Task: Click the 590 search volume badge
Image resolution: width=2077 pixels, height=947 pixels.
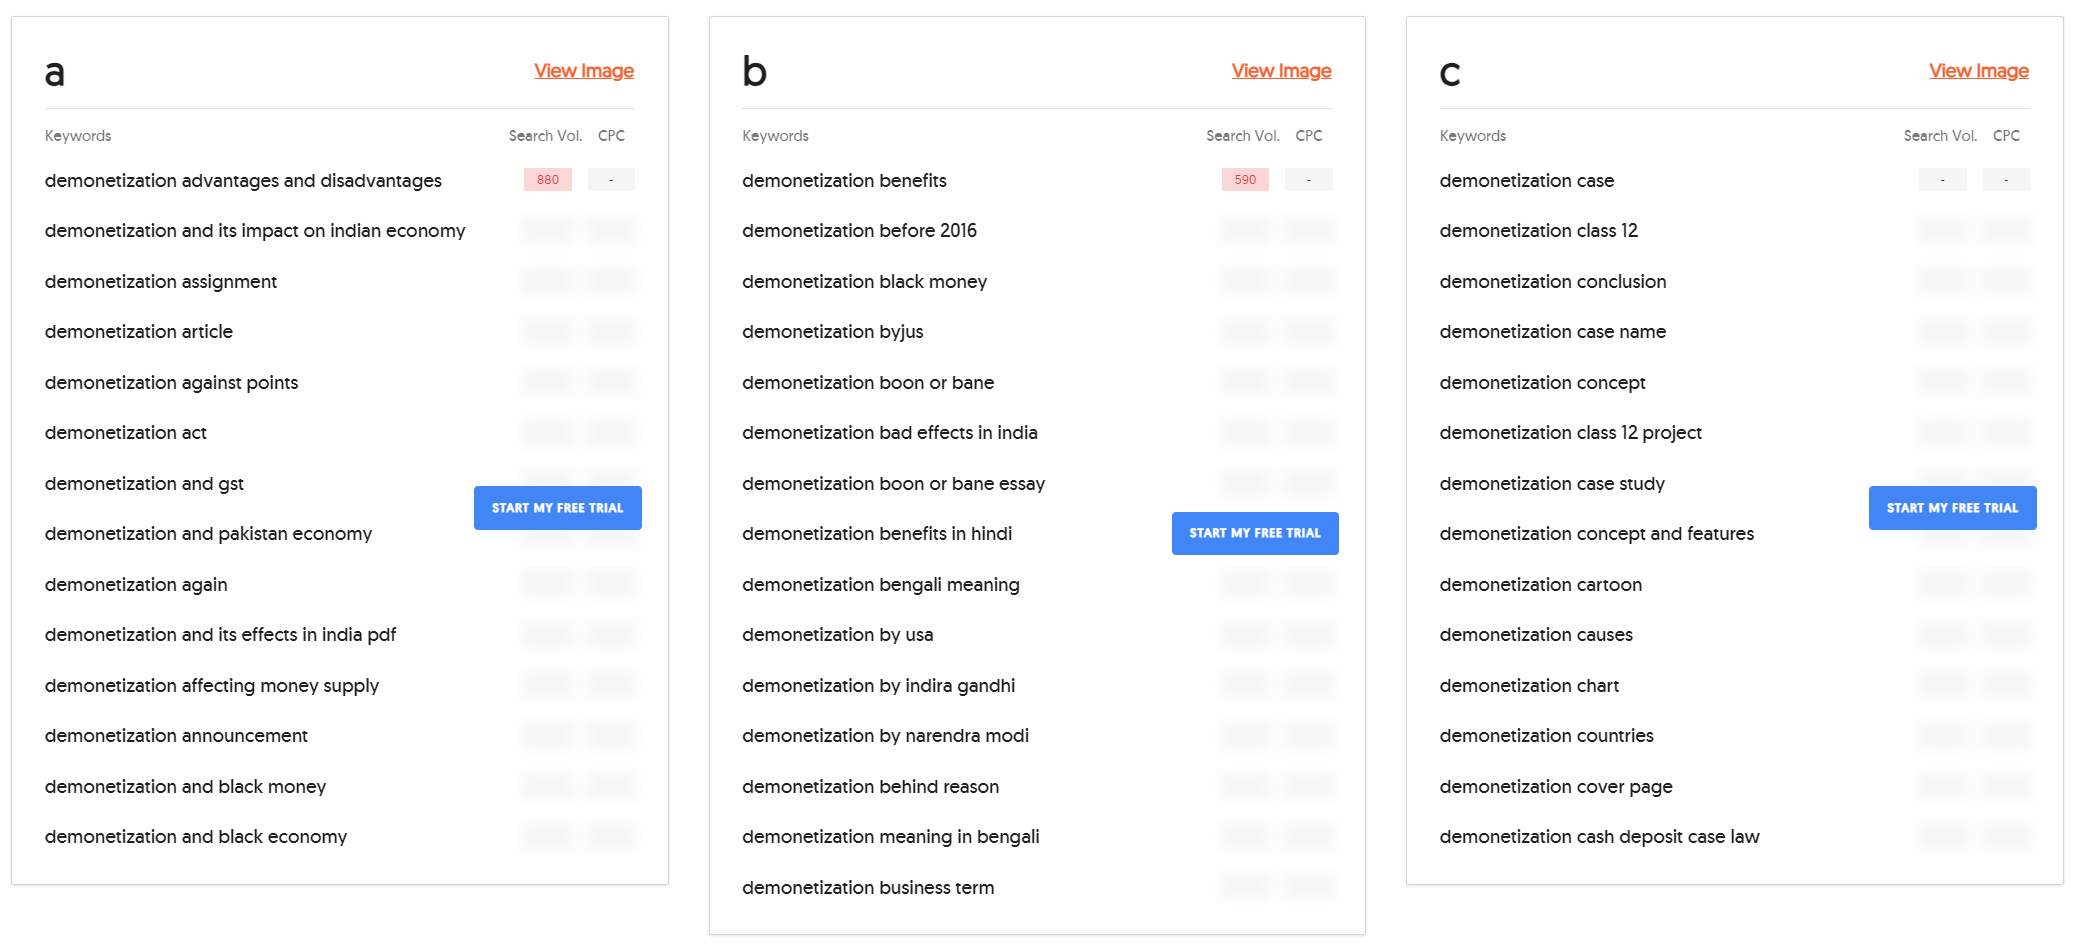Action: click(1244, 179)
